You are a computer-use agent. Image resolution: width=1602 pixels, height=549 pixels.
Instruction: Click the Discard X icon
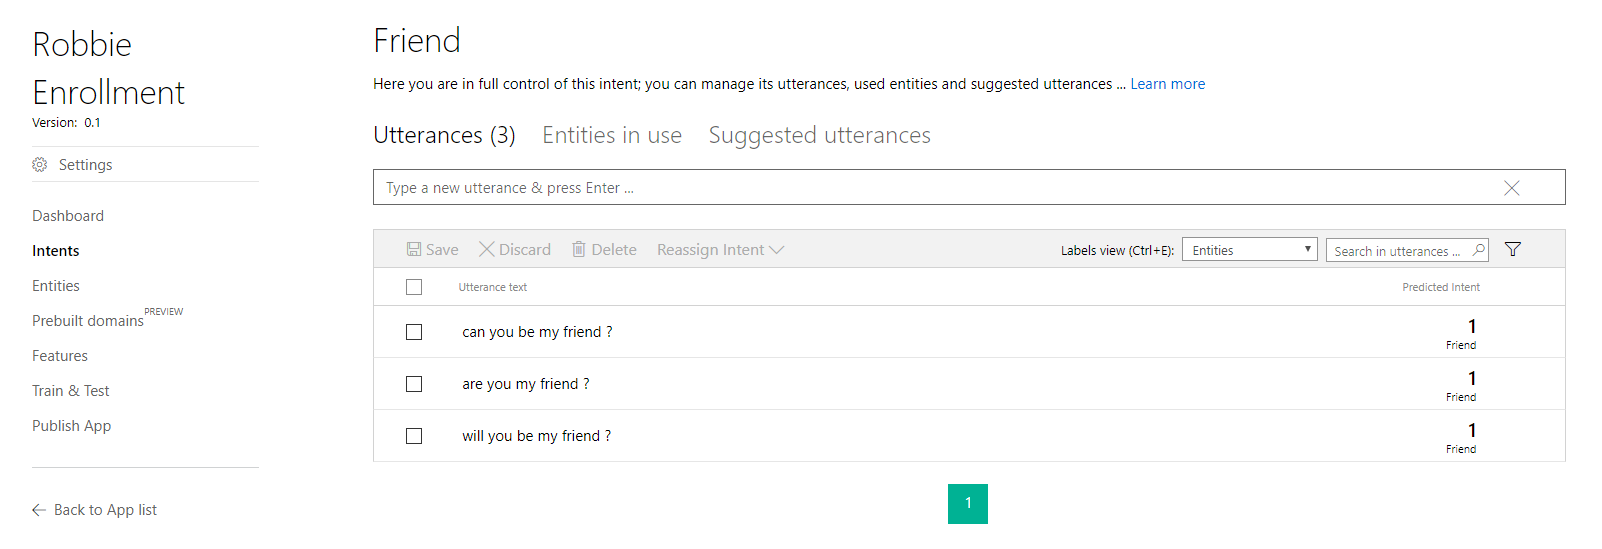(487, 250)
